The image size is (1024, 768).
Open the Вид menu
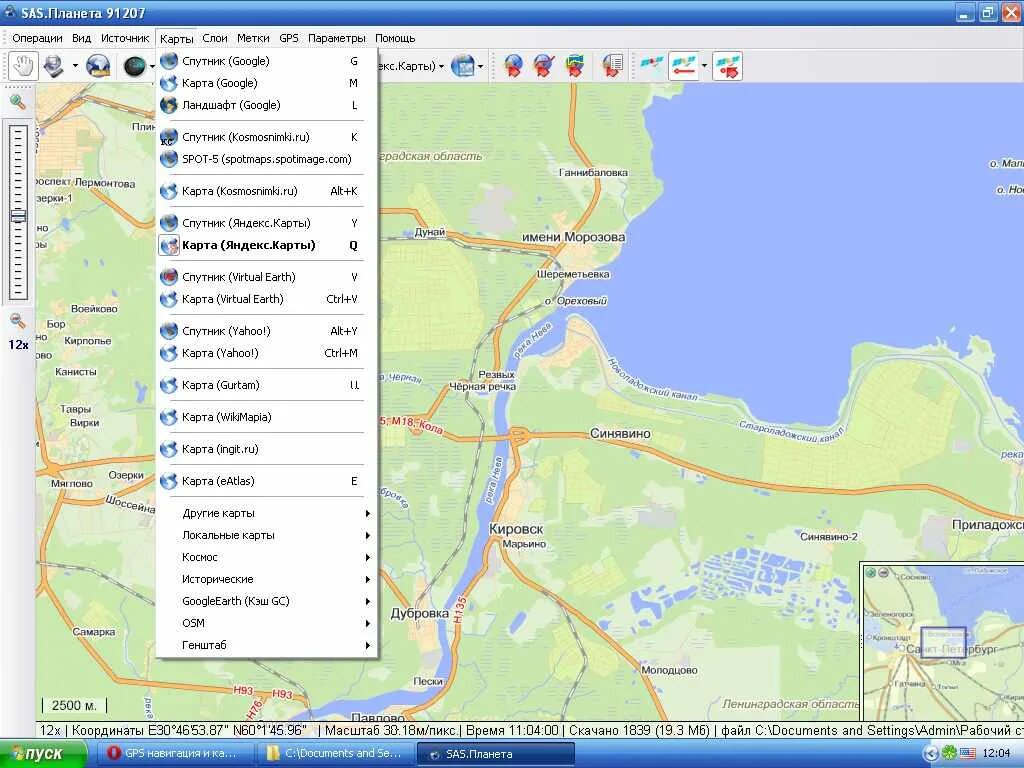(x=82, y=38)
